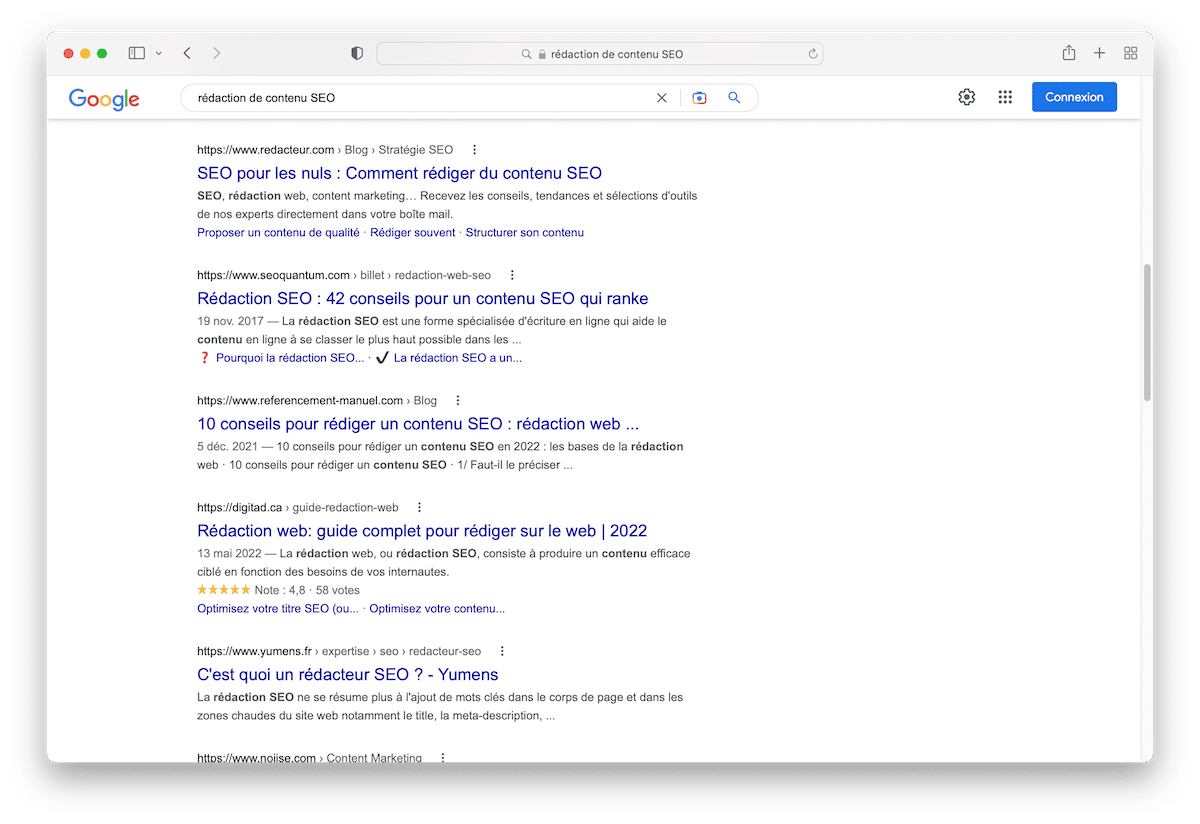Screen dimensions: 1200x824
Task: Open a new tab with plus icon
Action: click(x=1099, y=53)
